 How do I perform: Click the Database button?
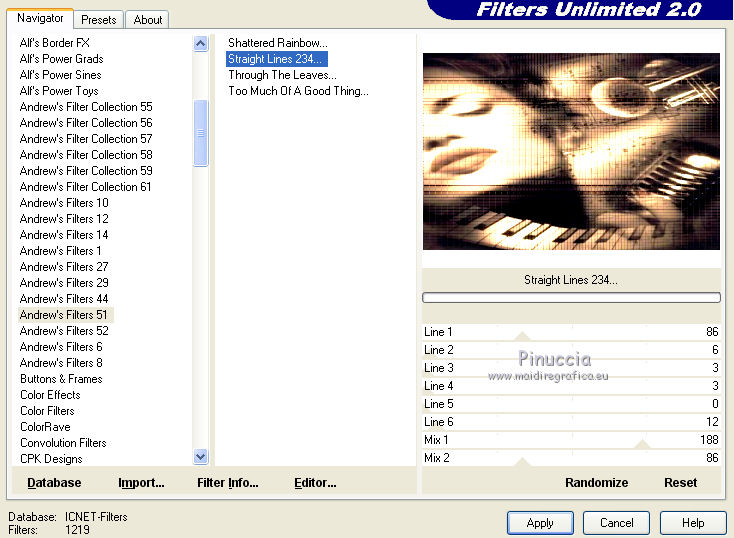pos(54,483)
